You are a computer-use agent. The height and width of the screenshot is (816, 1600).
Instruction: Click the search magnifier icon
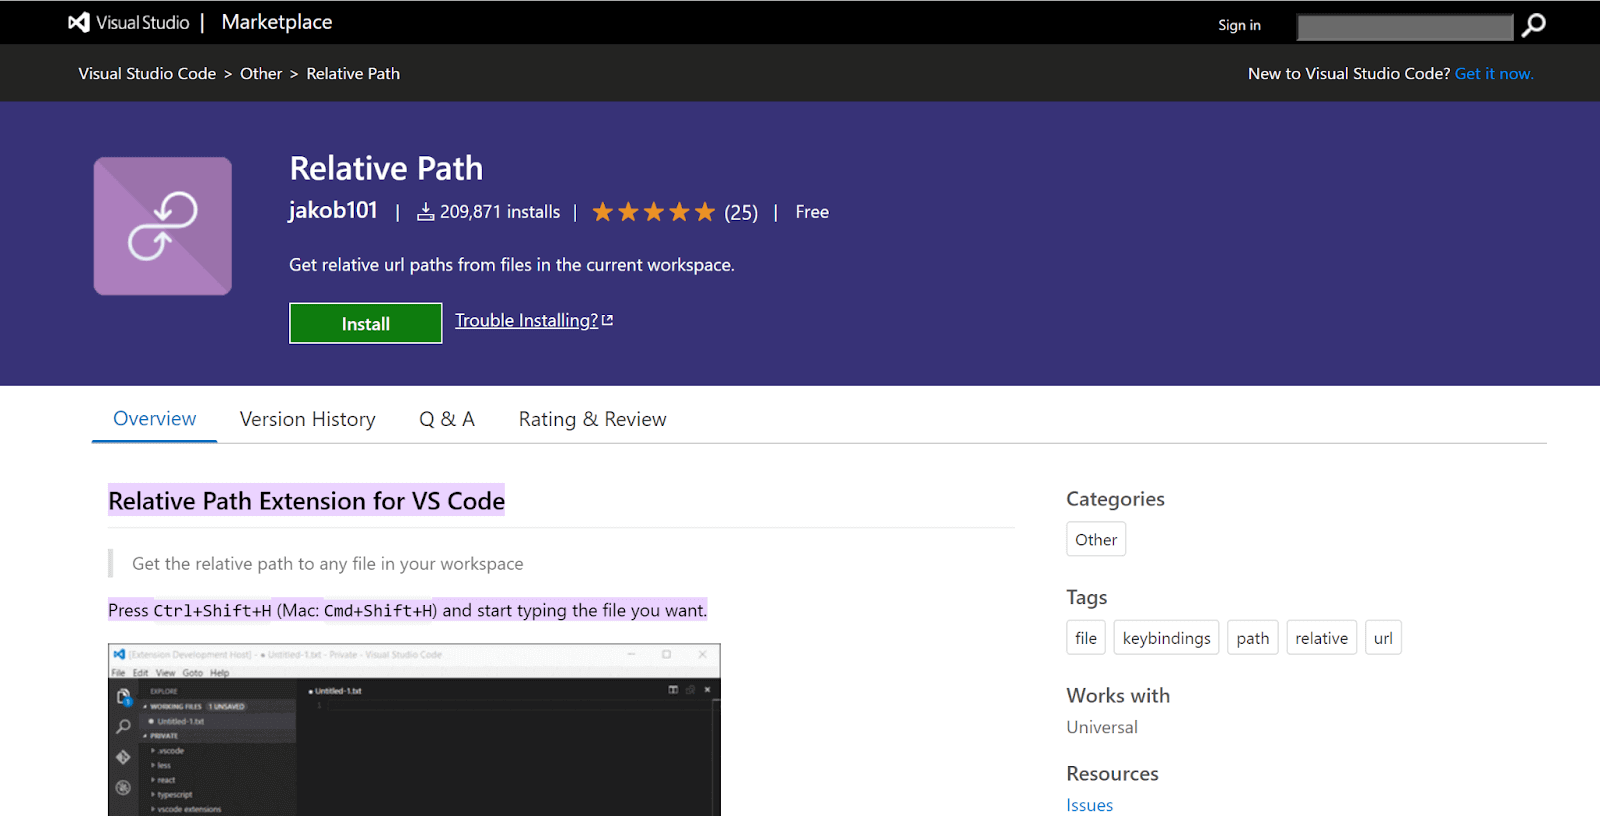coord(1533,25)
